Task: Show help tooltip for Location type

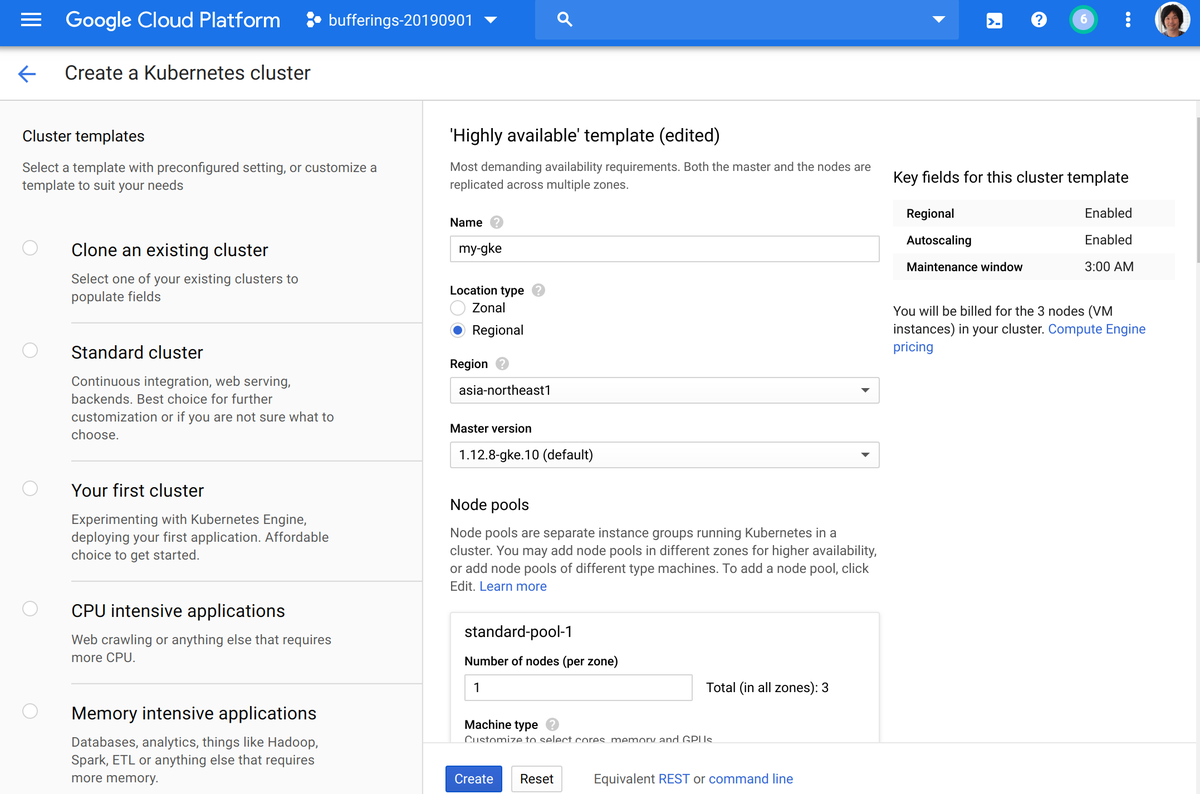Action: [538, 290]
